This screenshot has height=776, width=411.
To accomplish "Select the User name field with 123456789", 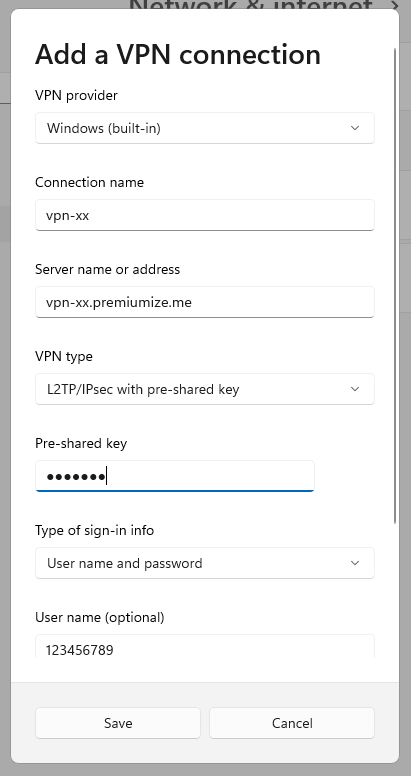I will 205,647.
